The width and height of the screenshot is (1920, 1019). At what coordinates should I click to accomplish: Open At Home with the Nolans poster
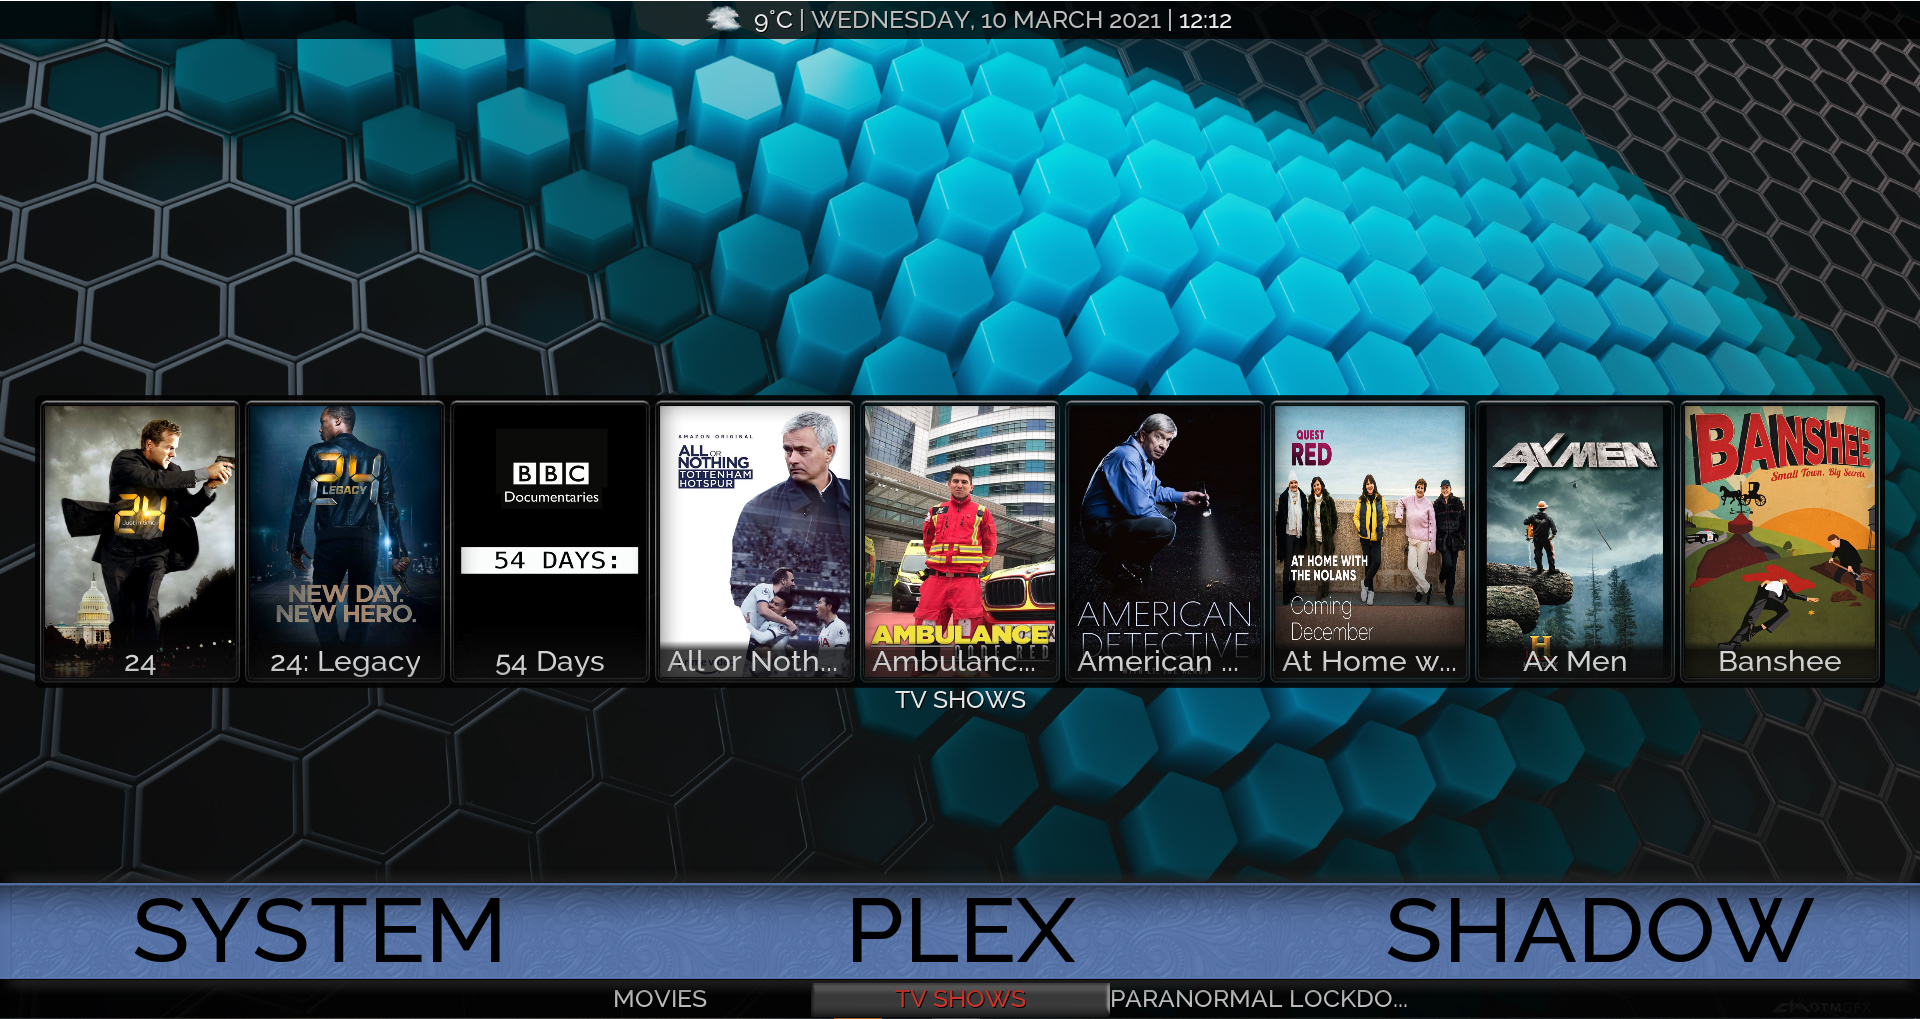coord(1370,541)
